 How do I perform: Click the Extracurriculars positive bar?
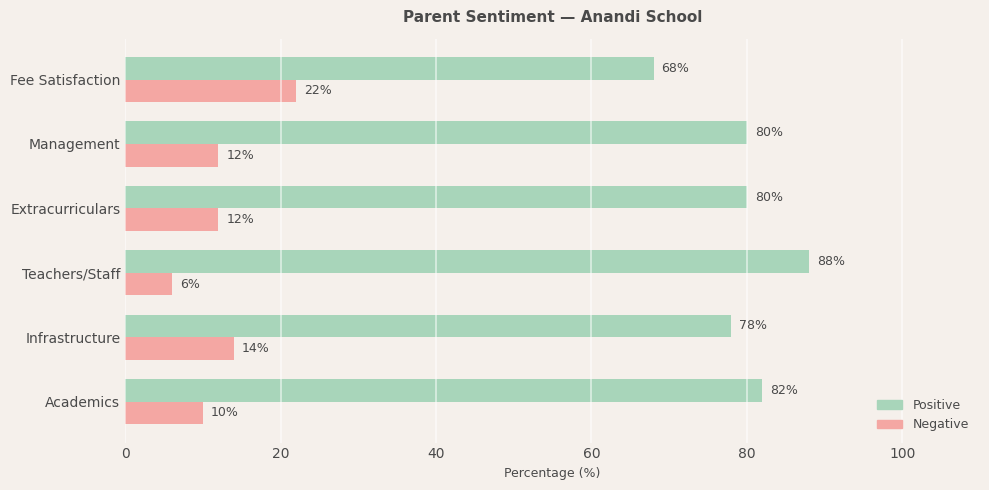435,197
